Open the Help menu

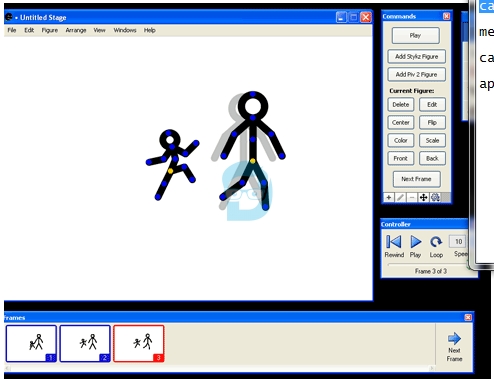150,30
